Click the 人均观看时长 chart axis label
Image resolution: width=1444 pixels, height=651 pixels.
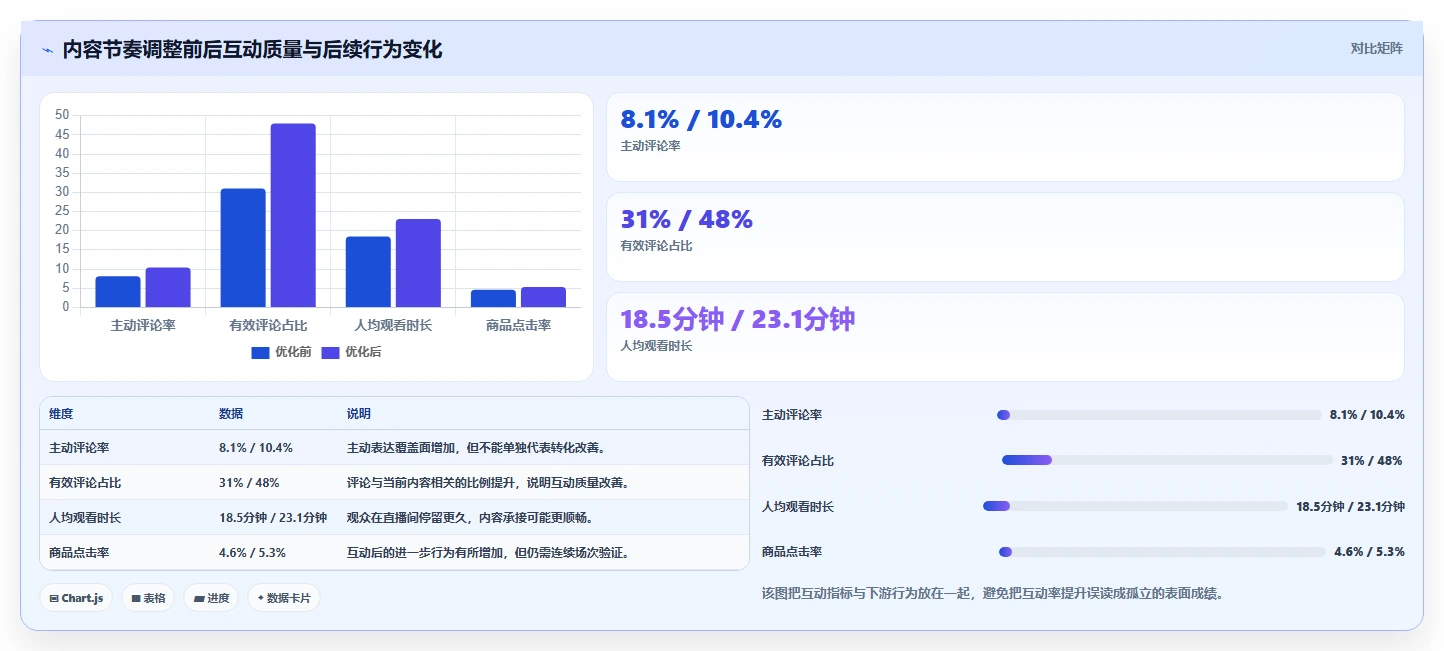click(x=393, y=325)
